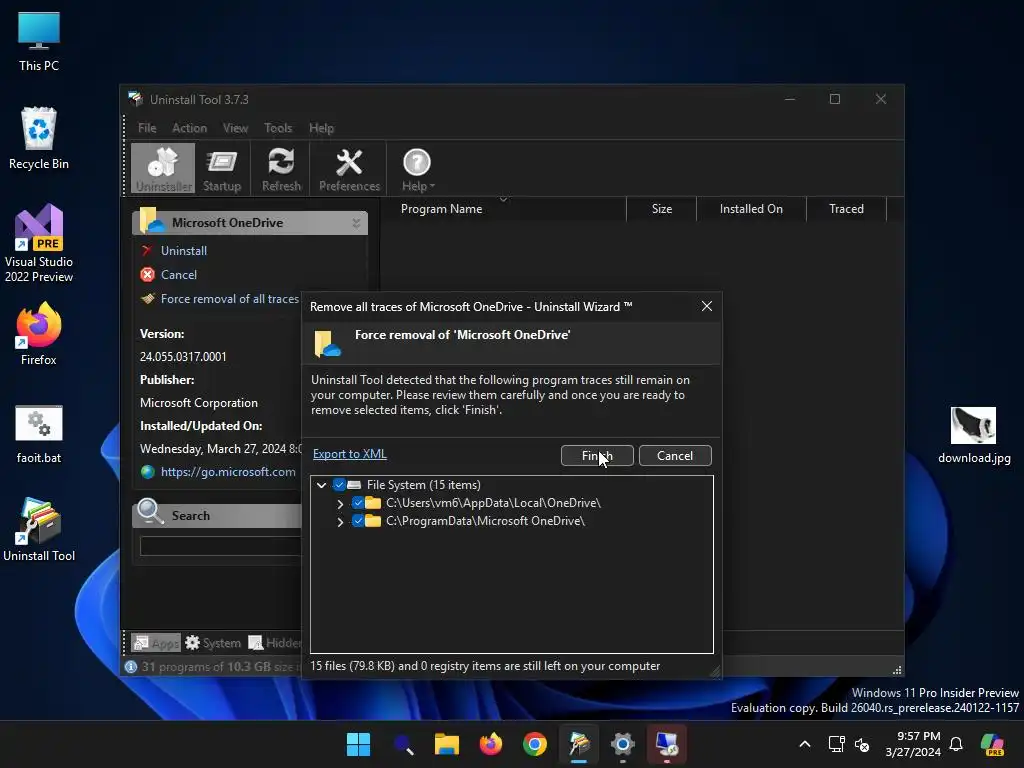The height and width of the screenshot is (768, 1024).
Task: Minimize the Uninstall Tool window
Action: (x=790, y=99)
